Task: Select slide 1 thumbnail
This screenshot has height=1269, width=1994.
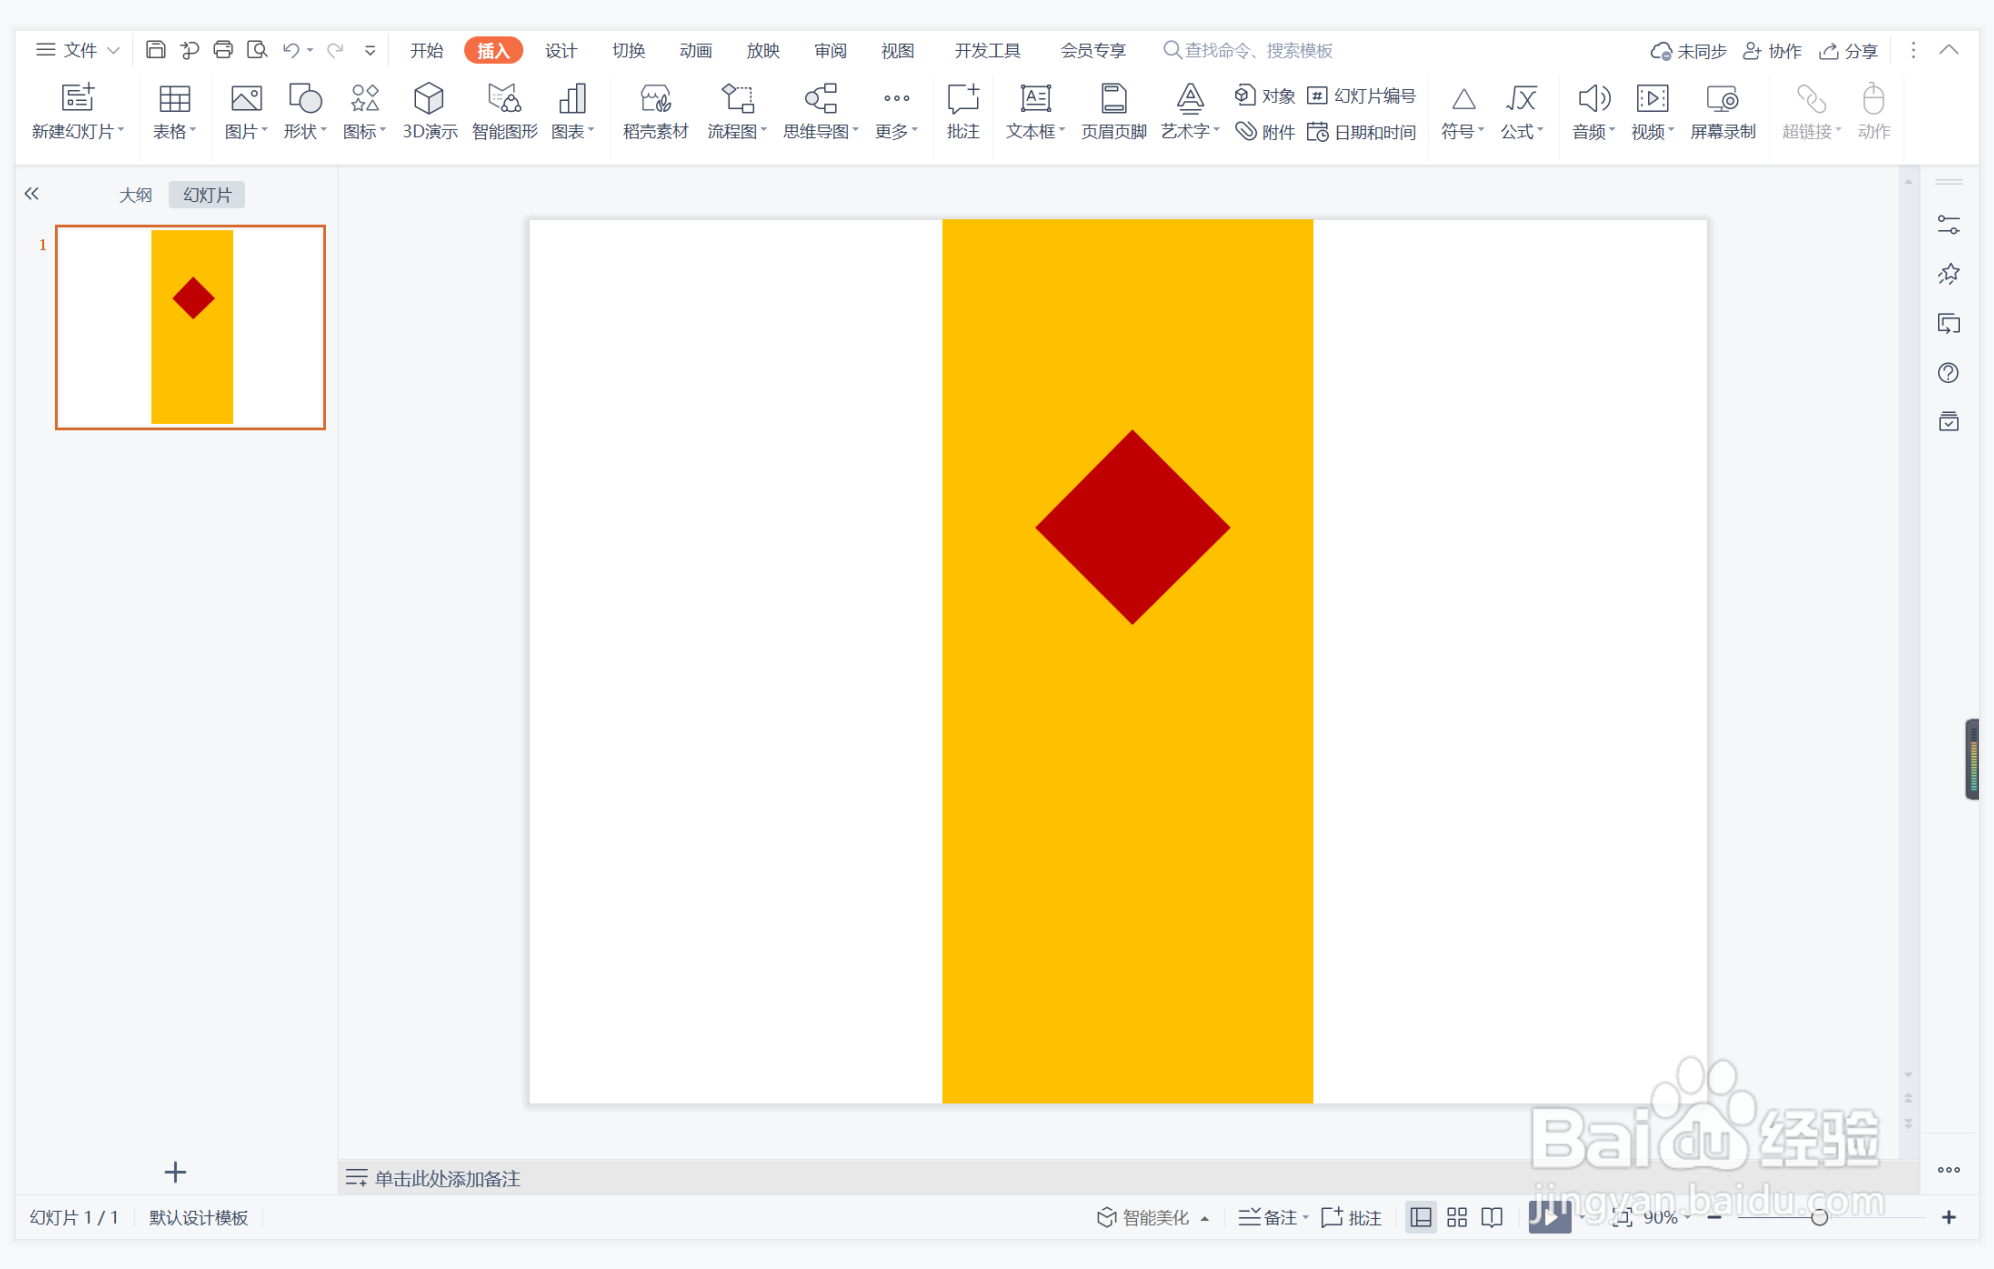Action: click(190, 327)
